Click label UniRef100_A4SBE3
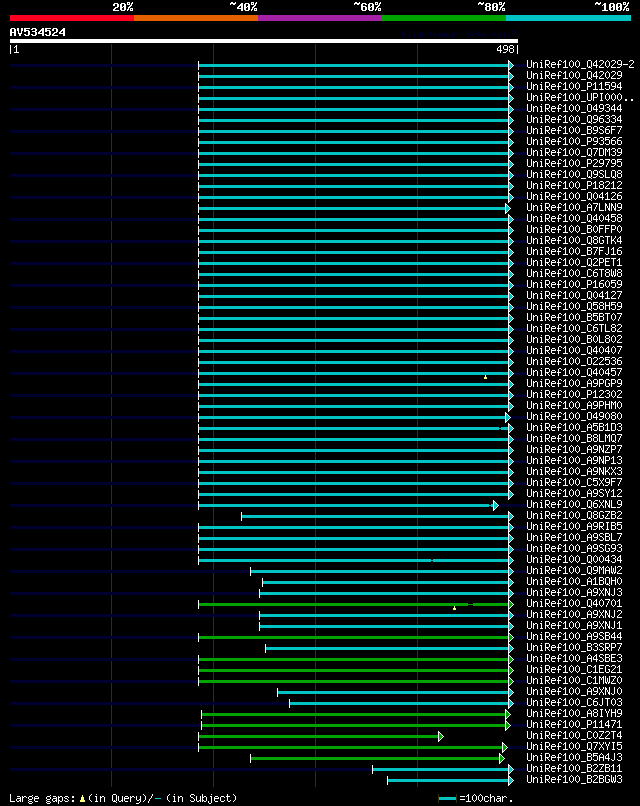Image resolution: width=640 pixels, height=806 pixels. pyautogui.click(x=574, y=658)
